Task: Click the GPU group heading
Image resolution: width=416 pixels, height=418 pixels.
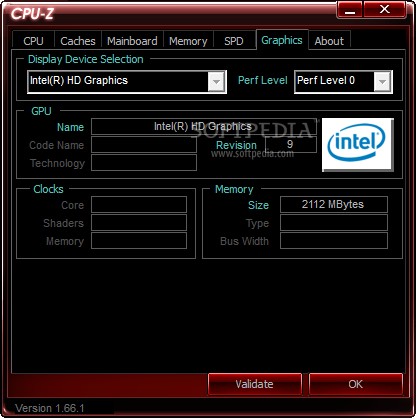Action: tap(41, 111)
